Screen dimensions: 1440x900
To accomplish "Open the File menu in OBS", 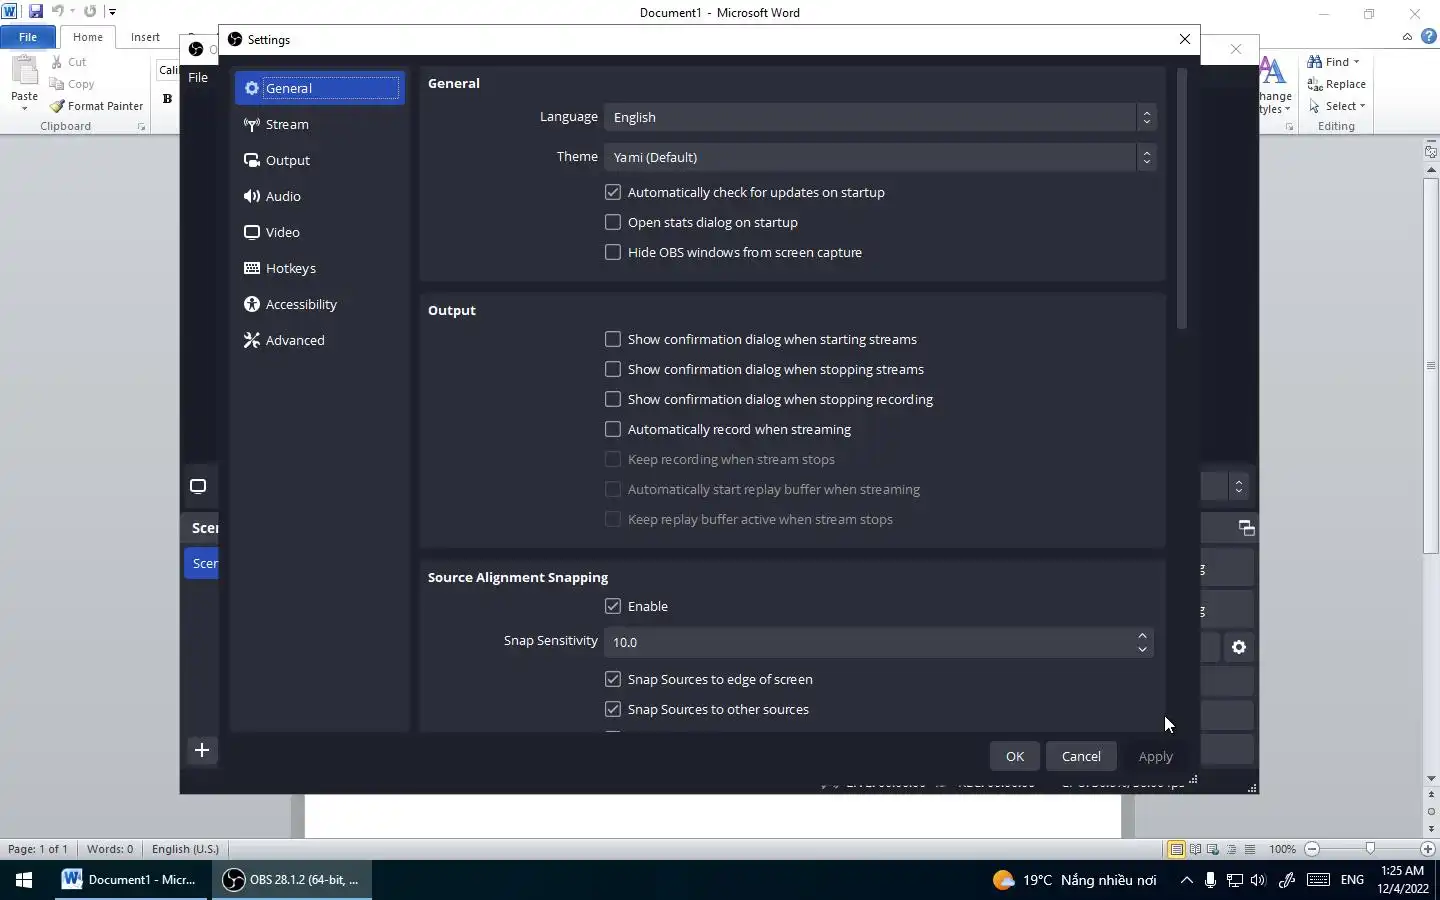I will click(198, 77).
